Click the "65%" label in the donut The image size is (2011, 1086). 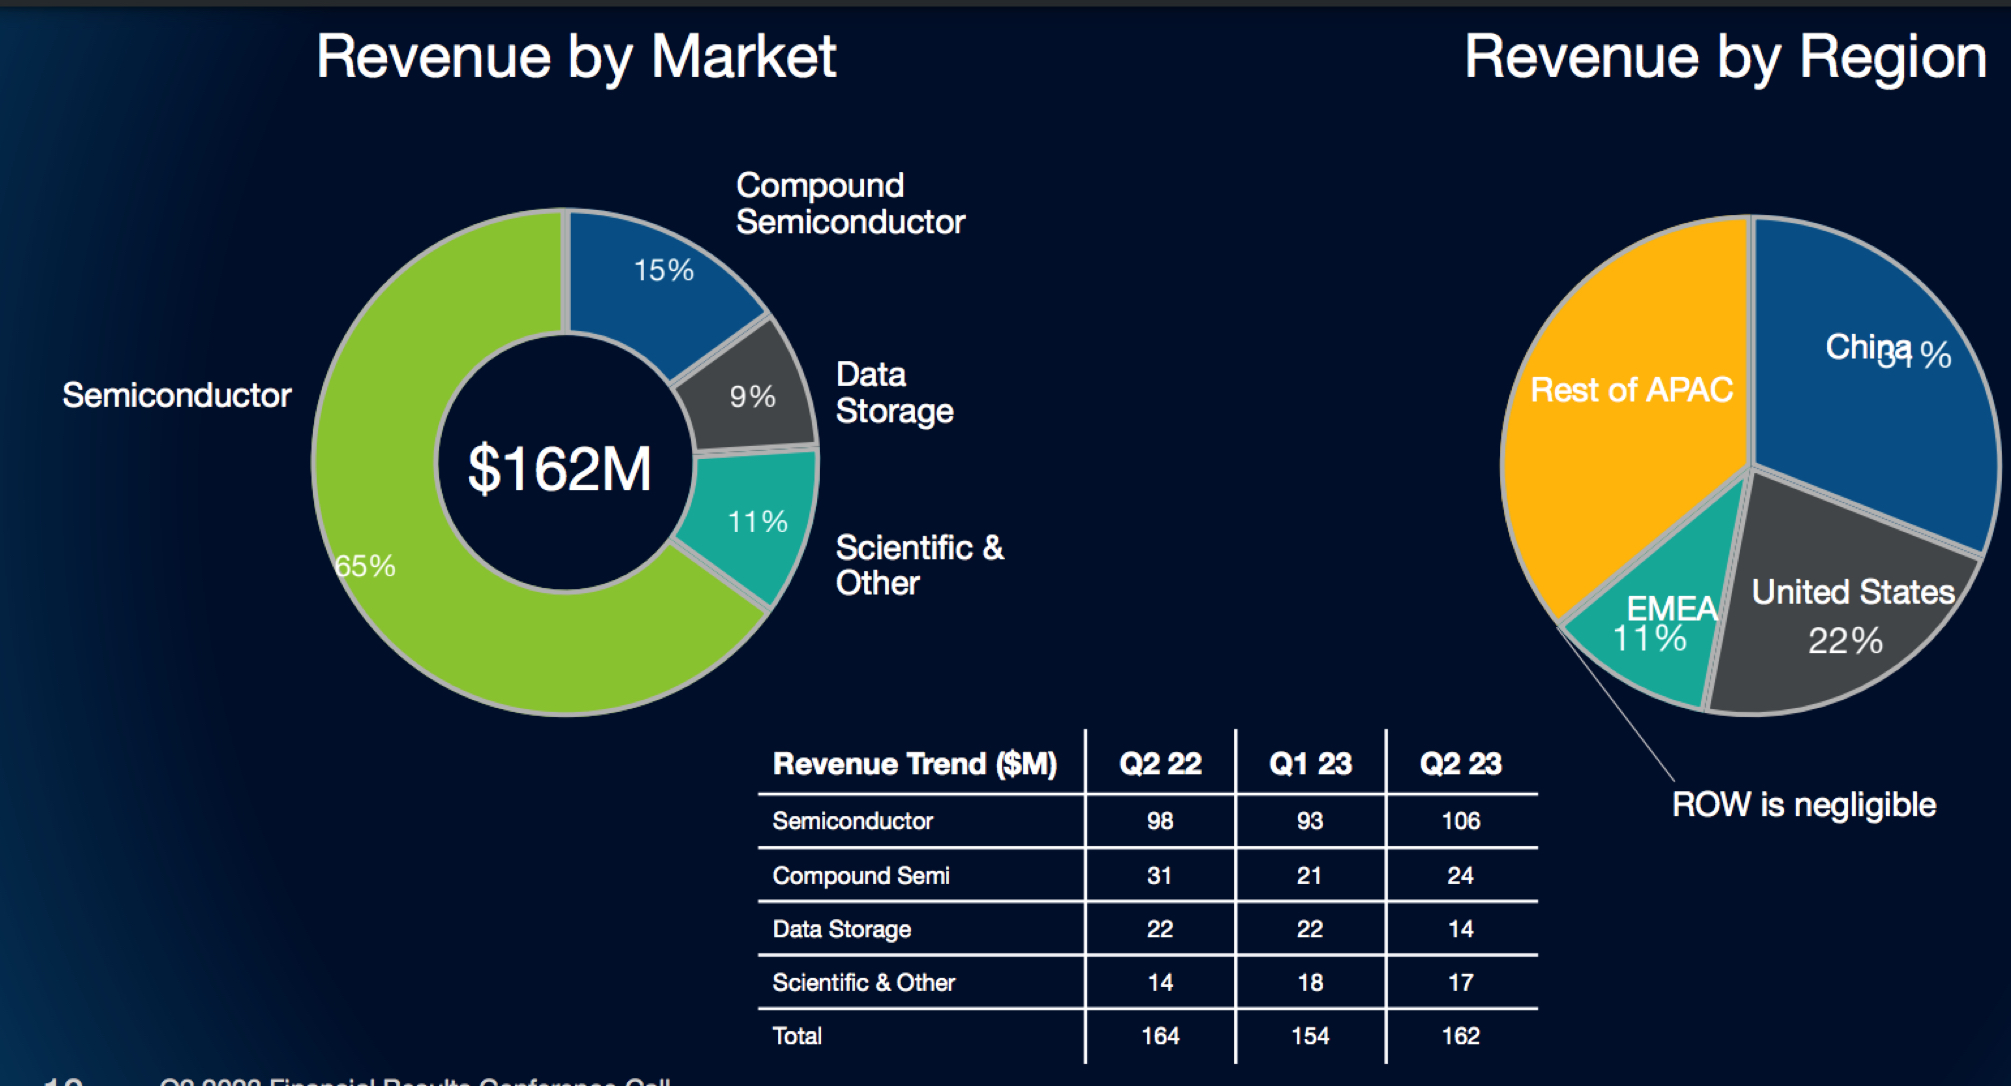365,566
